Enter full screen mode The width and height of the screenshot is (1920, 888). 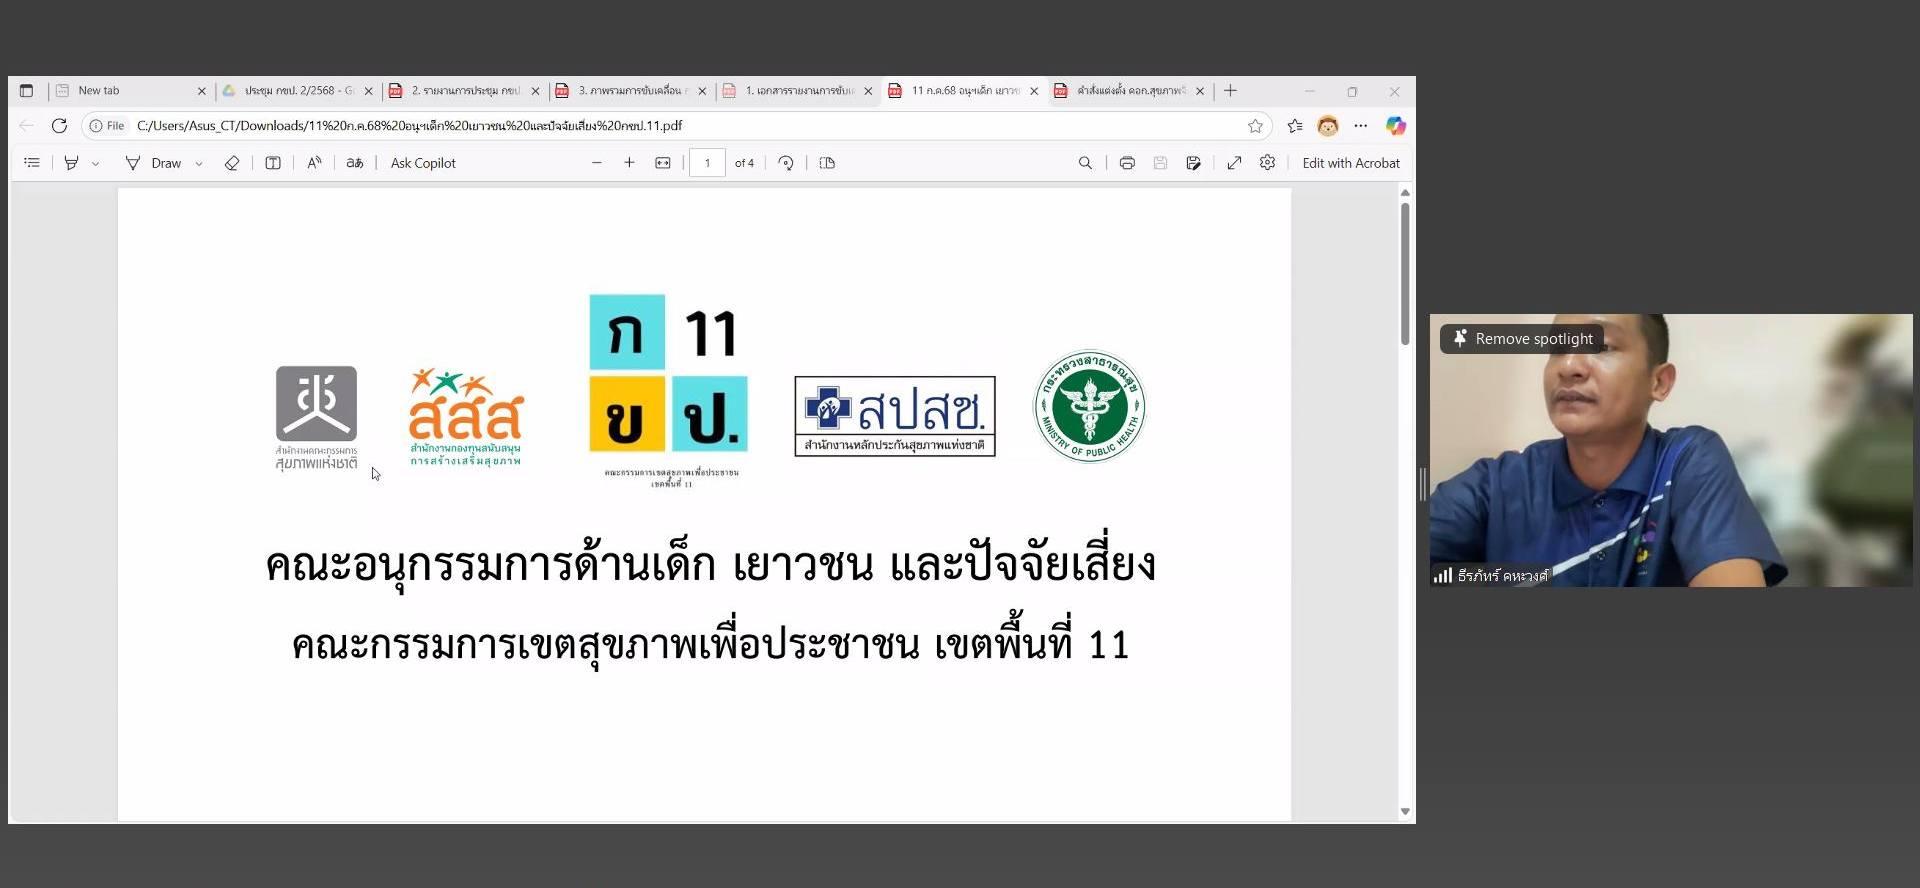[x=1234, y=163]
